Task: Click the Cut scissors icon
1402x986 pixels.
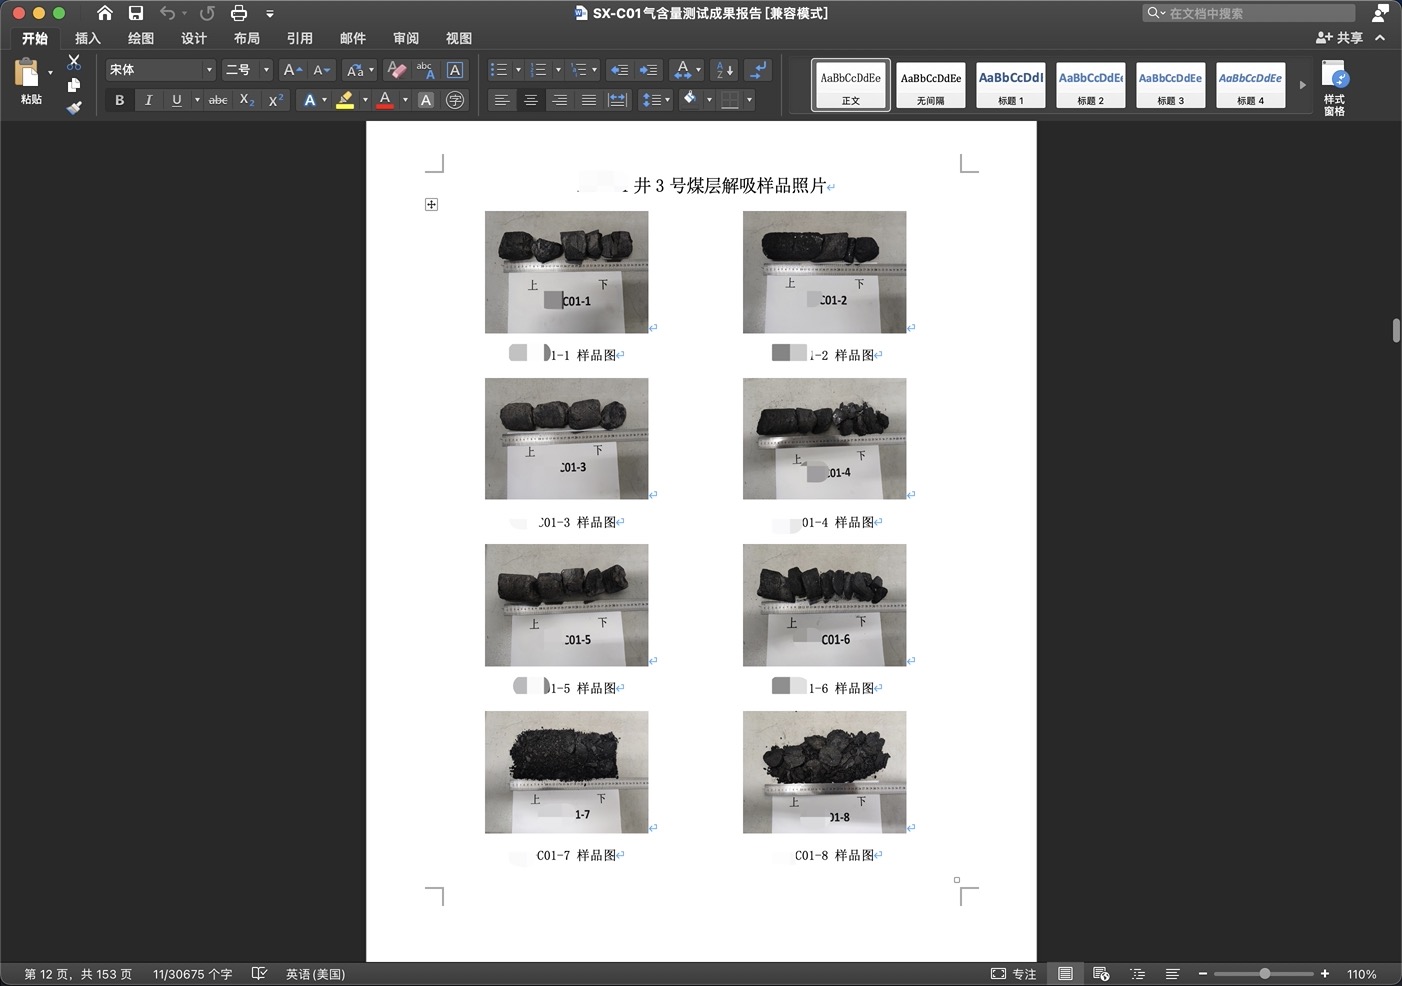Action: 73,62
